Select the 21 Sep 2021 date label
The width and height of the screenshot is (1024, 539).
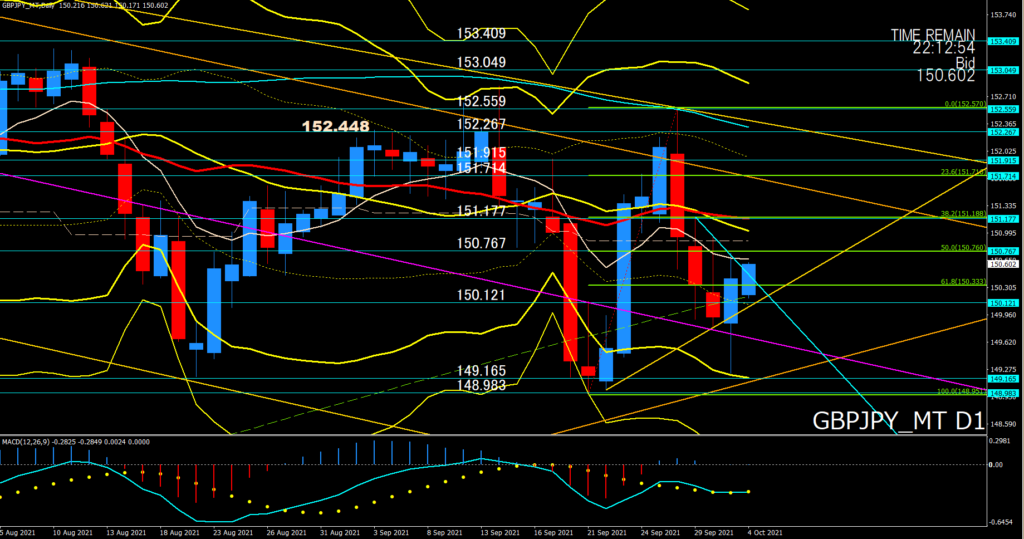point(608,532)
